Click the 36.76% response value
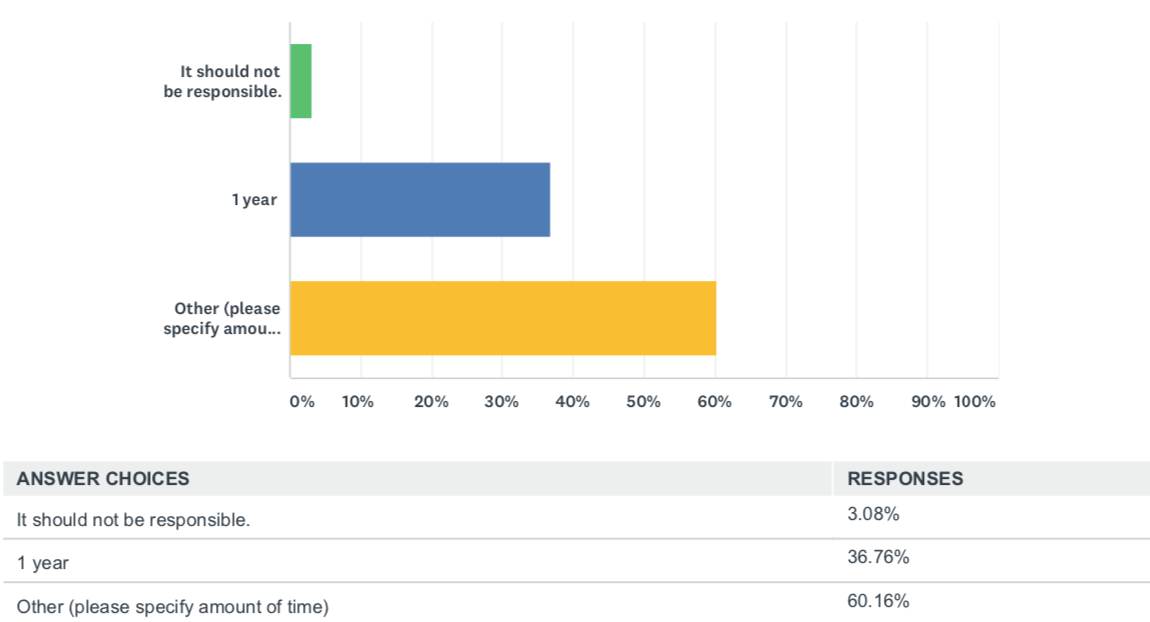 pyautogui.click(x=877, y=557)
